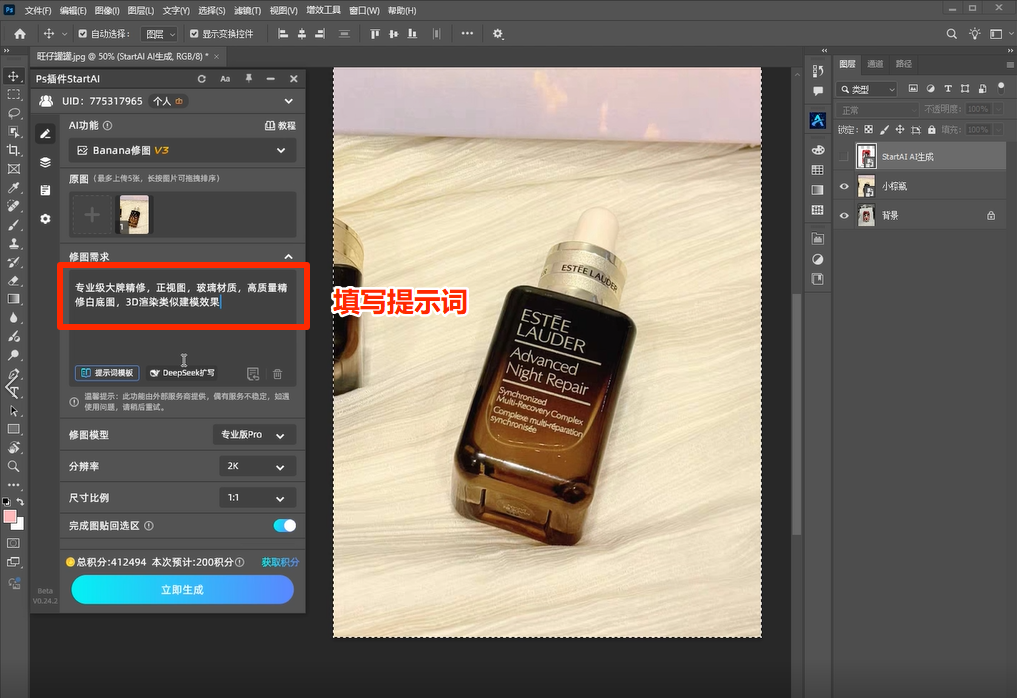Open the 增效工具 menu
Screen dimensions: 1017x698
tap(323, 10)
